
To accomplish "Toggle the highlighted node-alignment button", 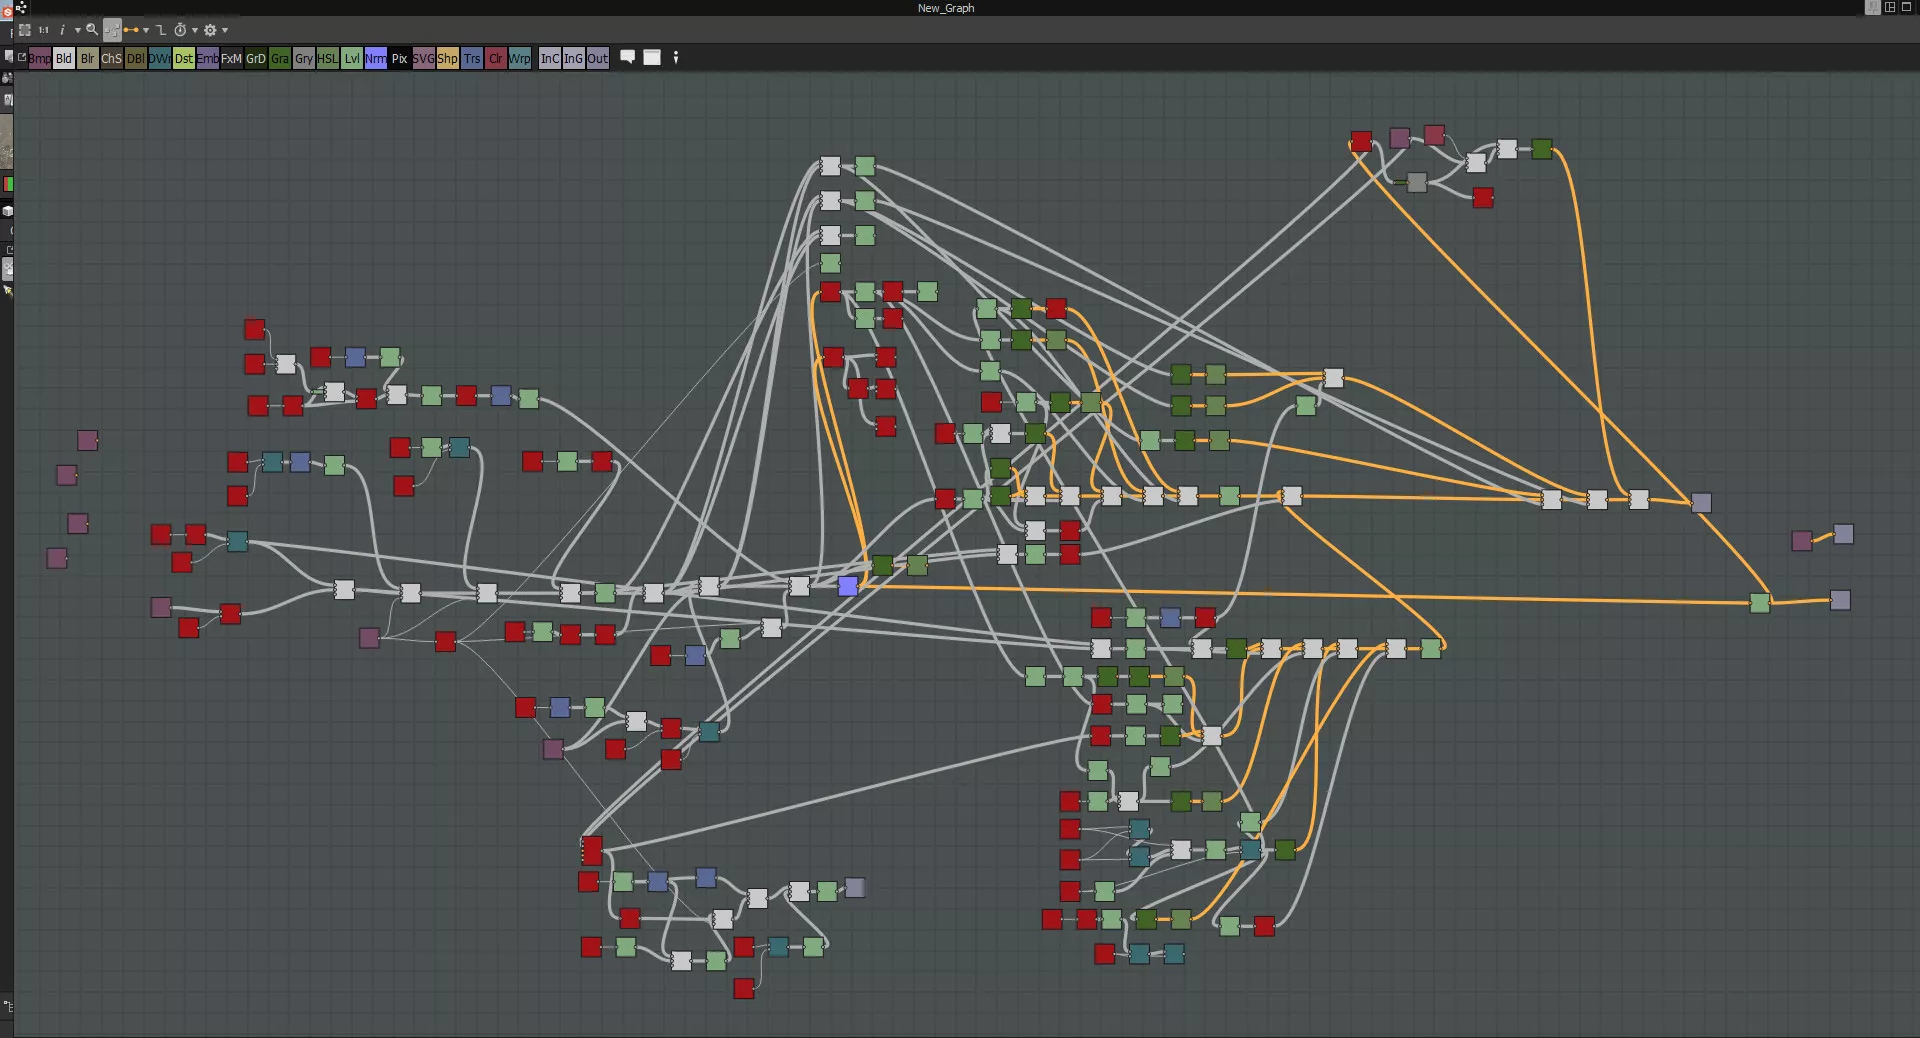I will [x=112, y=30].
